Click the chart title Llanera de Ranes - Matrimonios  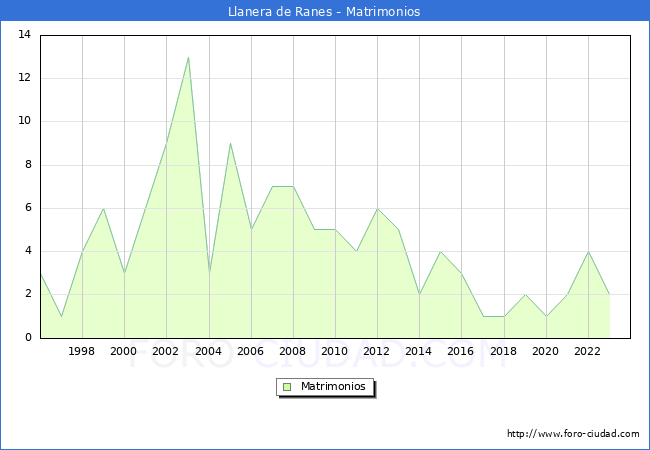(324, 12)
